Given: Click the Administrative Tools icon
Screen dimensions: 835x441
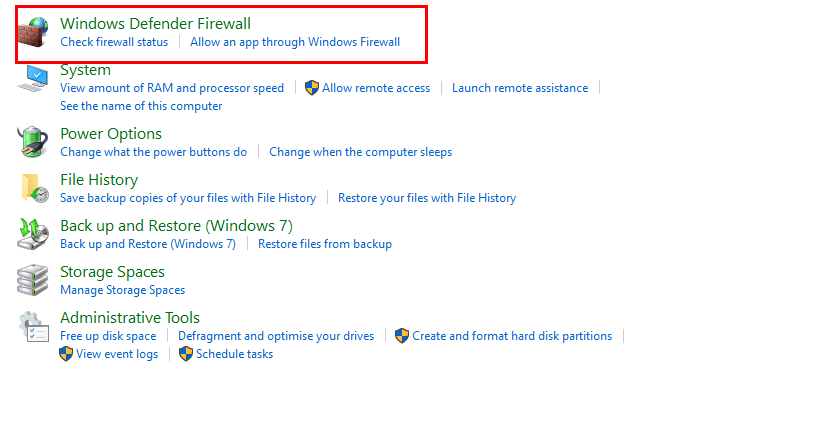Looking at the screenshot, I should [x=34, y=326].
